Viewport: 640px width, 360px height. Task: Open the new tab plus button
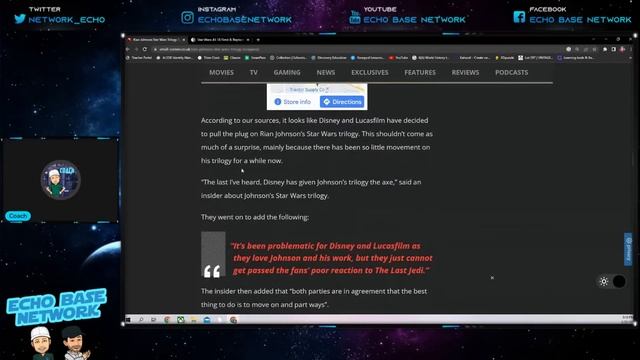[258, 40]
